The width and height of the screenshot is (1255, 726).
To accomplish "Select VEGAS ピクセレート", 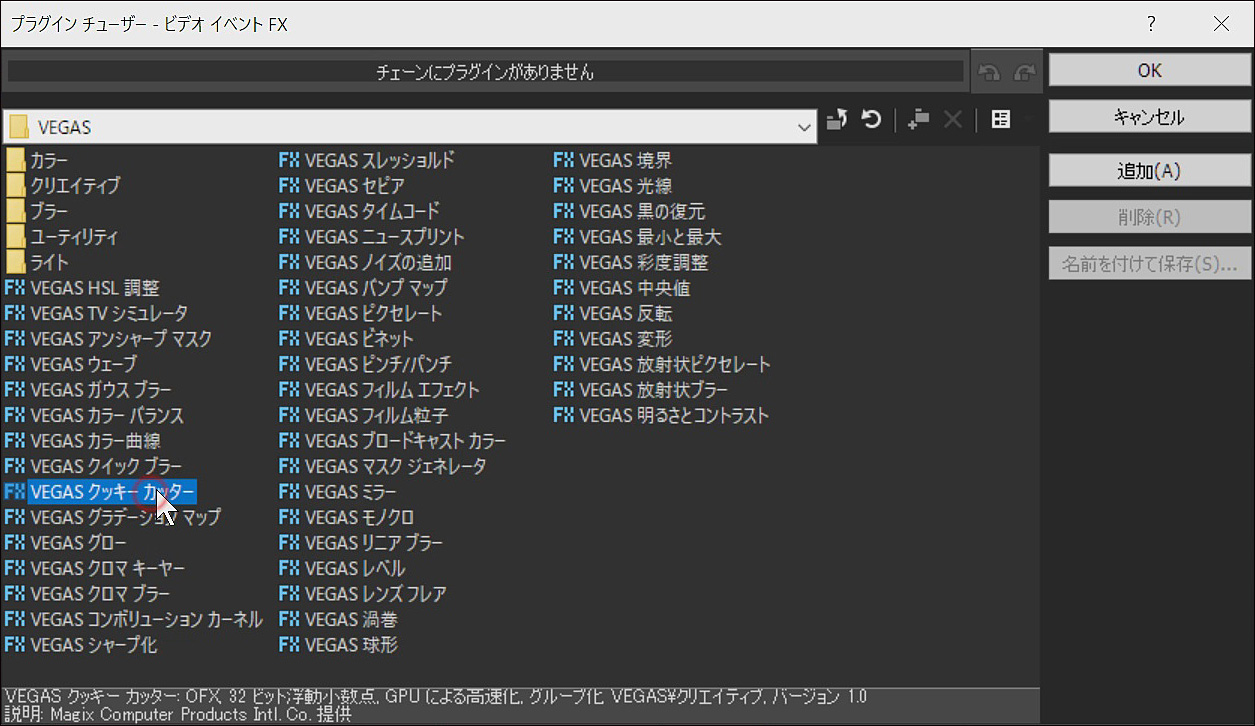I will pos(361,314).
